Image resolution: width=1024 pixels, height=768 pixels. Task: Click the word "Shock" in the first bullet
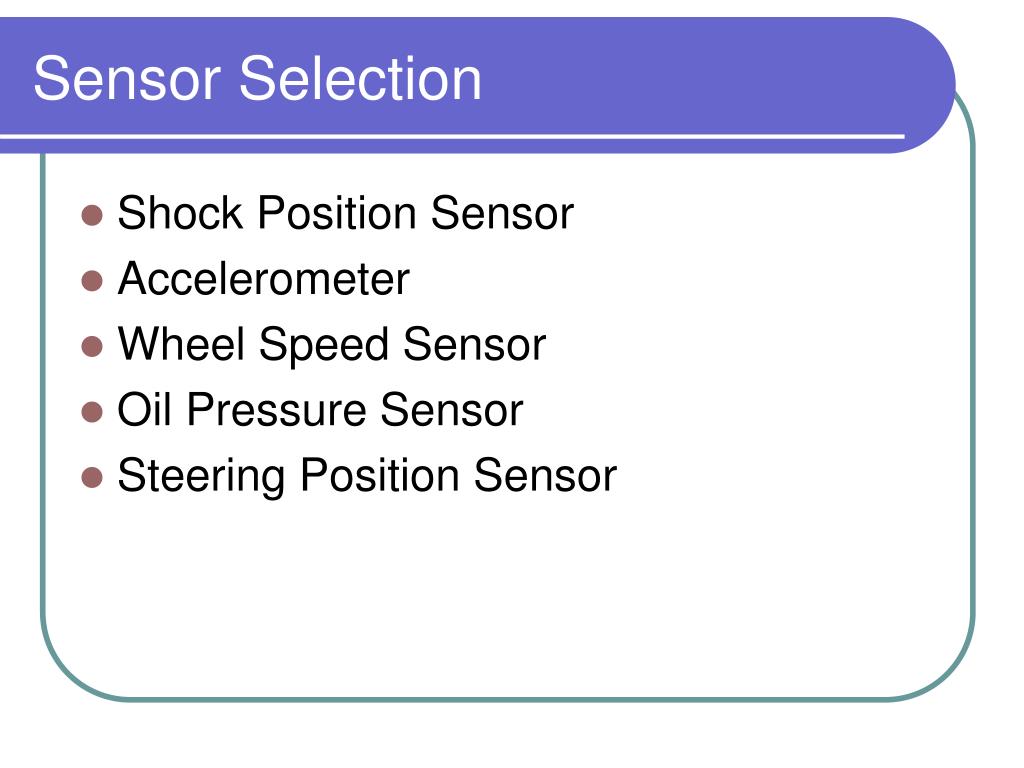[180, 213]
